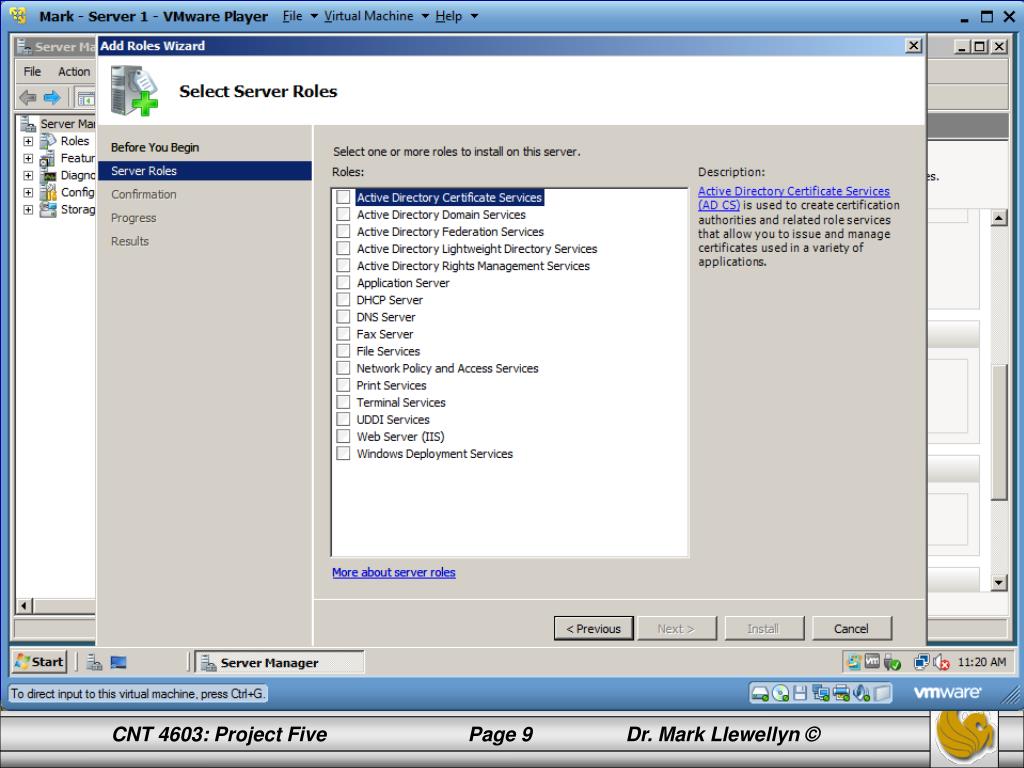Click the Server Manager scroll up arrow
1024x768 pixels.
tap(999, 218)
